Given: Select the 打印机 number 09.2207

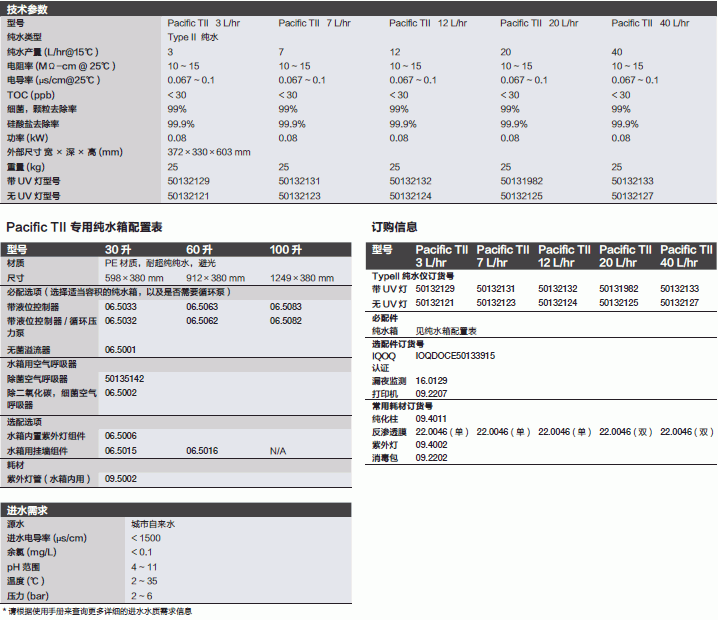Looking at the screenshot, I should pyautogui.click(x=431, y=393).
